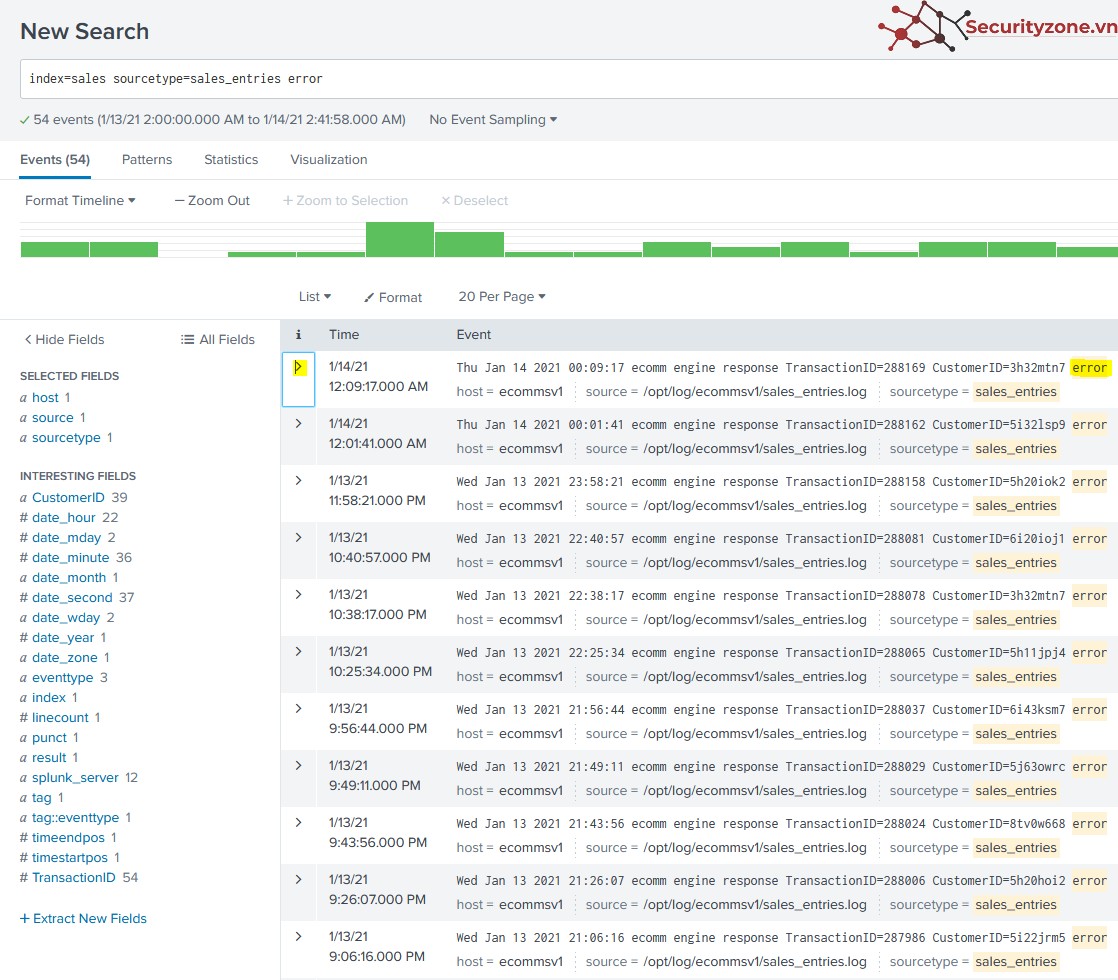1118x980 pixels.
Task: Click the Event column header
Action: click(x=473, y=335)
